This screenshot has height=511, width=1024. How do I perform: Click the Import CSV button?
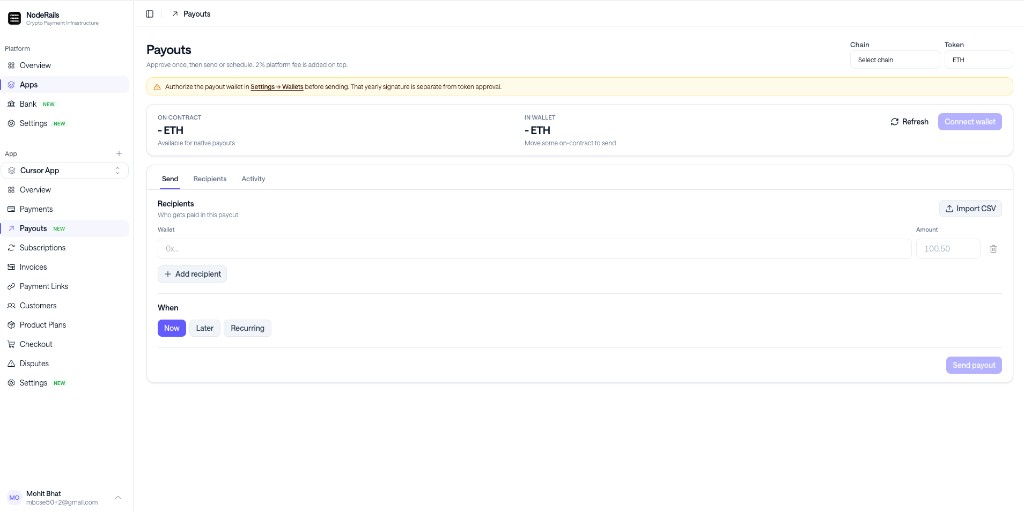pyautogui.click(x=970, y=208)
